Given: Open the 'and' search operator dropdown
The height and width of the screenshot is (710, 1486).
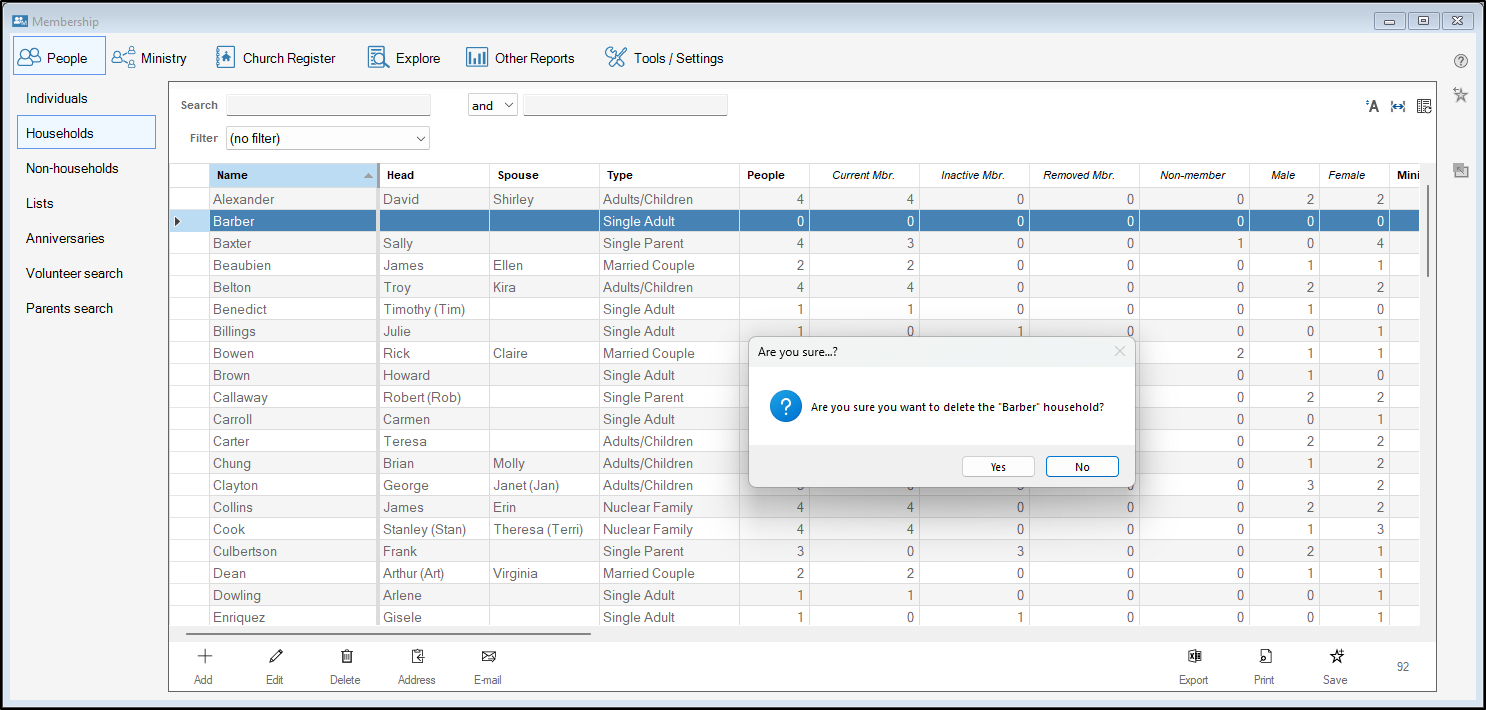Looking at the screenshot, I should coord(492,105).
